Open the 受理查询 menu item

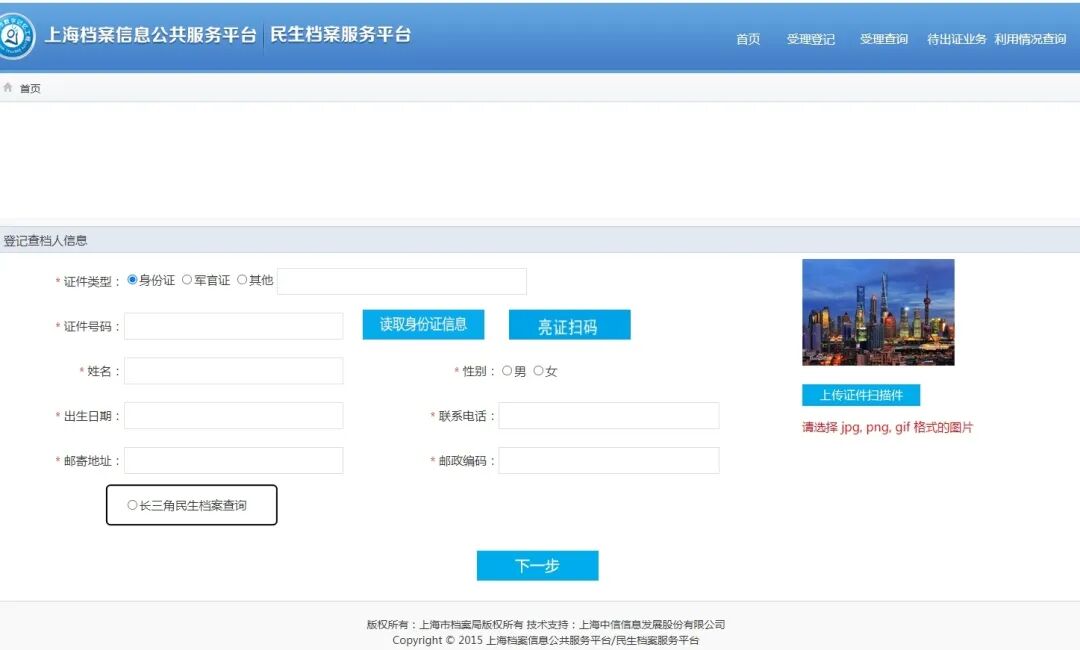click(x=883, y=40)
